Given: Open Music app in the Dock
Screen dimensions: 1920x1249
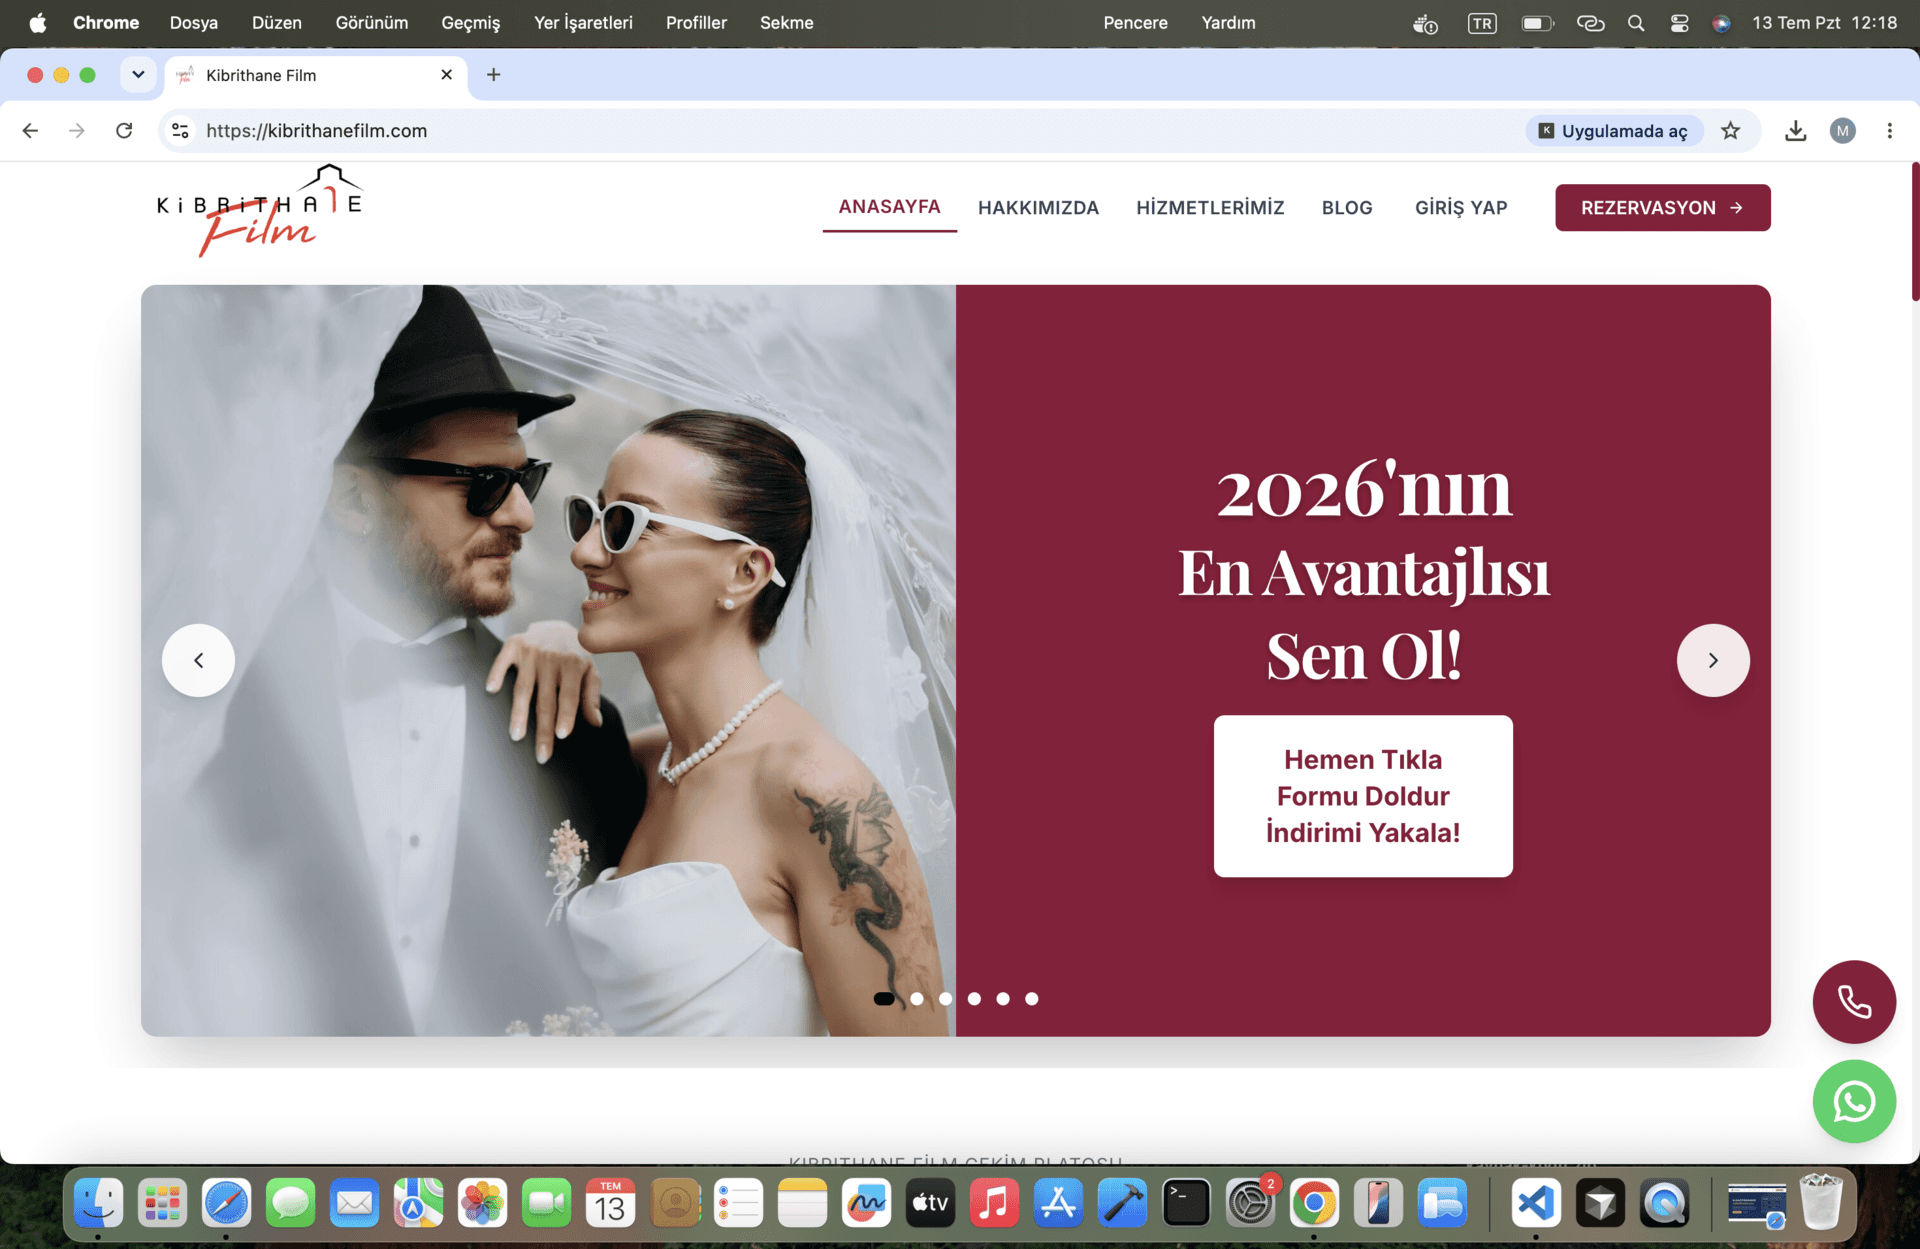Looking at the screenshot, I should click(994, 1202).
